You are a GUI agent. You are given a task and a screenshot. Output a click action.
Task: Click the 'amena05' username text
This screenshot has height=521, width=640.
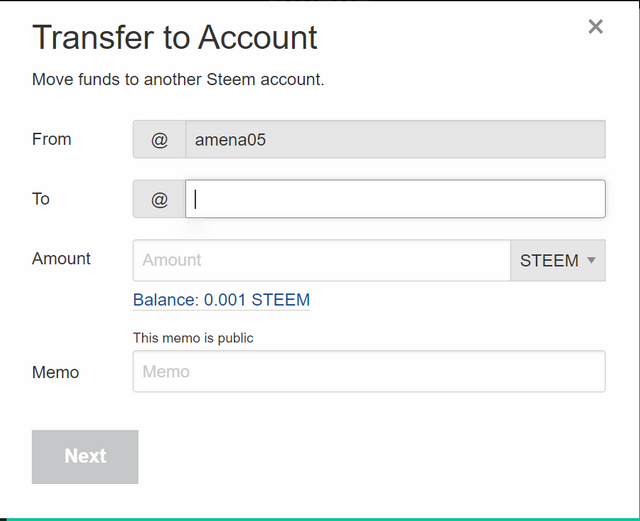point(230,140)
